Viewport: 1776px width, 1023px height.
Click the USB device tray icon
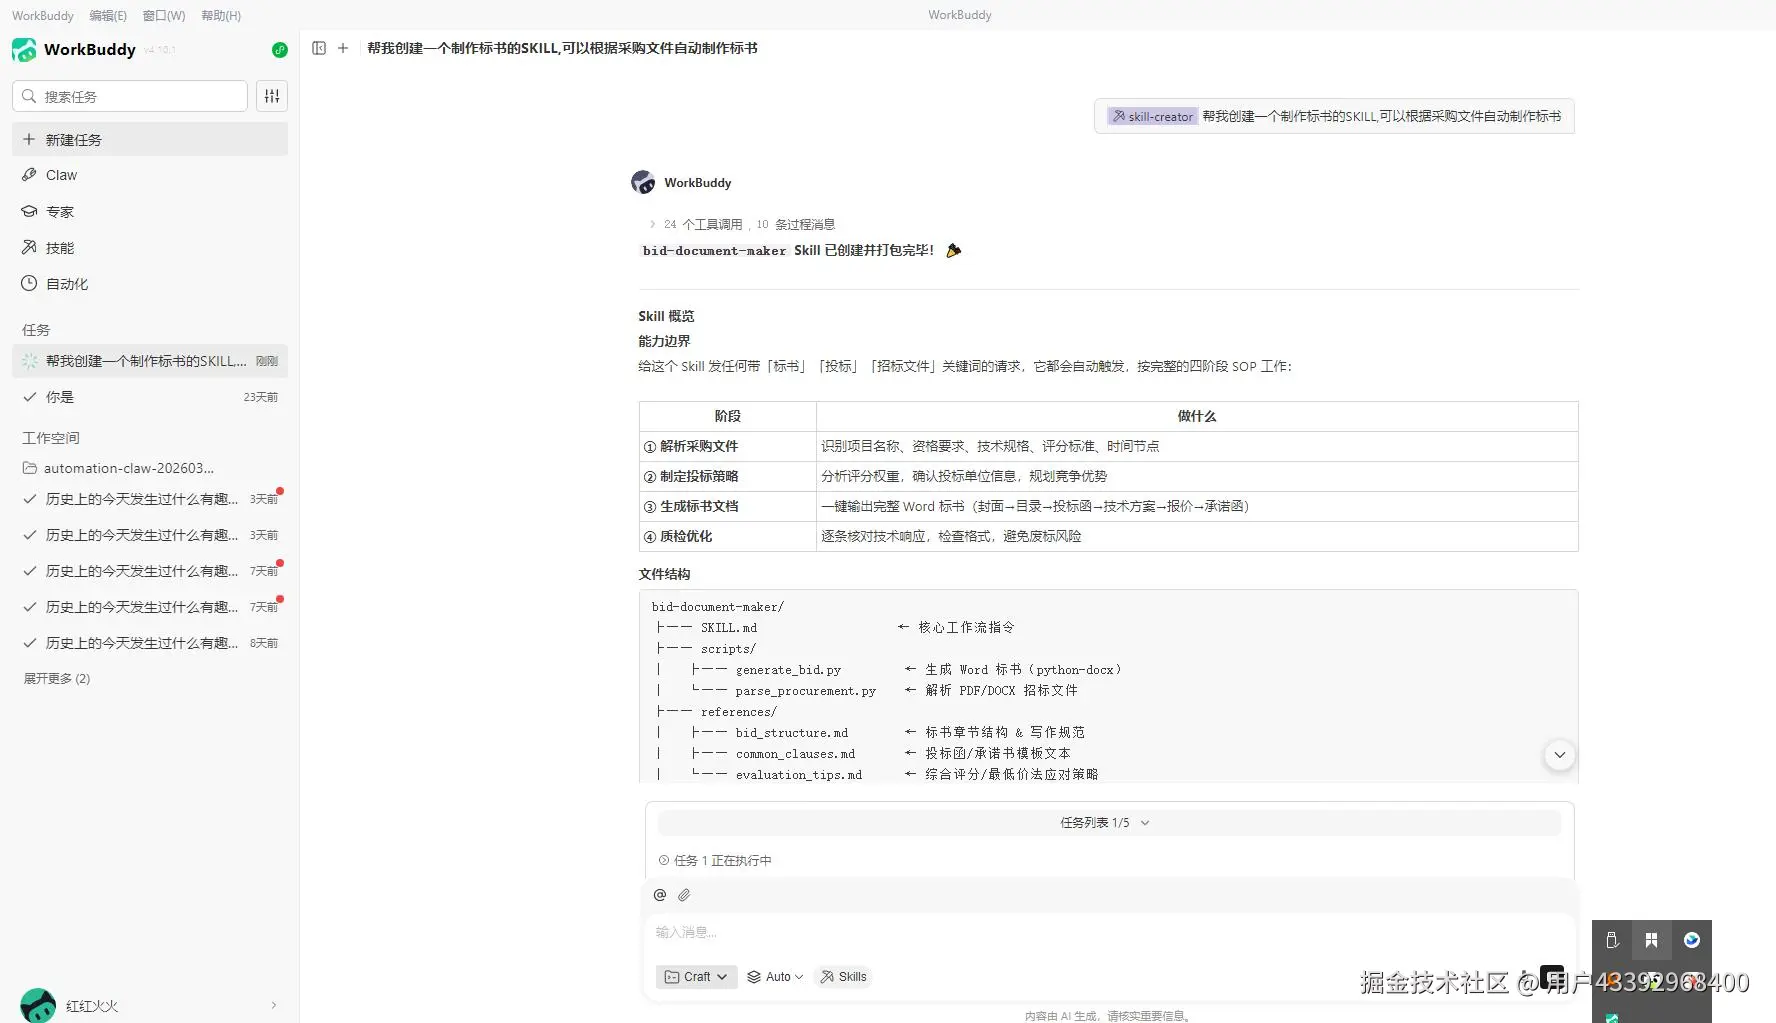tap(1612, 940)
